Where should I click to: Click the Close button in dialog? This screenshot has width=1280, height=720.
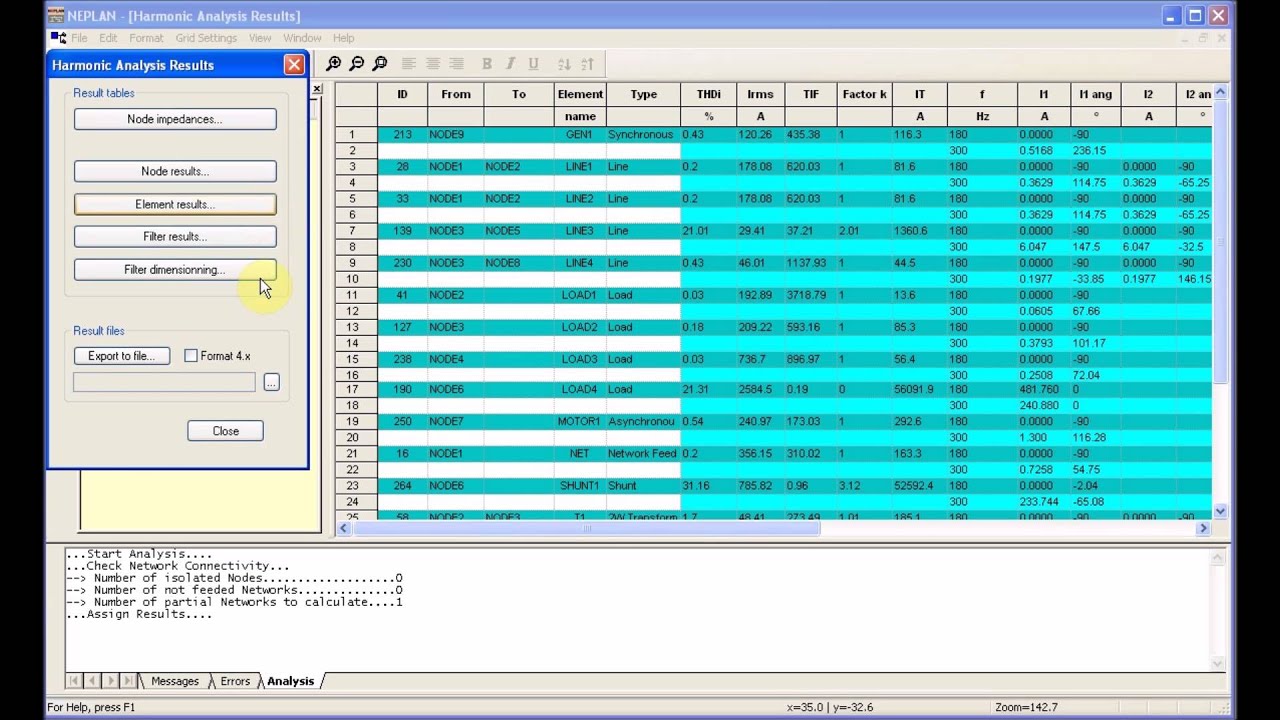[x=225, y=431]
